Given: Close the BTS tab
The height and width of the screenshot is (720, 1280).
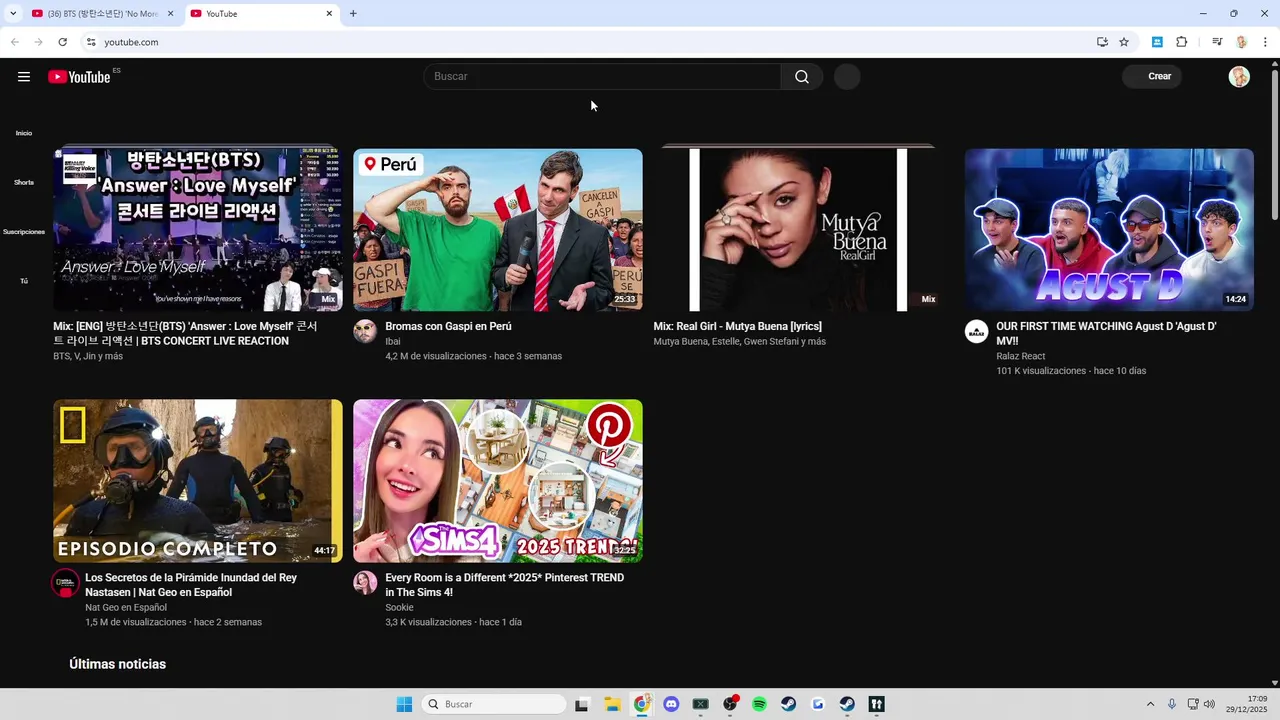Looking at the screenshot, I should (x=170, y=14).
